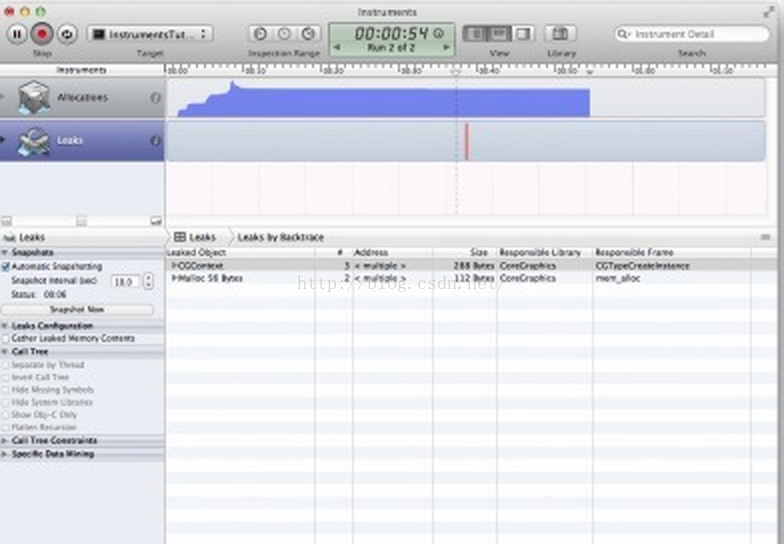
Task: Open the Library button
Action: click(560, 34)
